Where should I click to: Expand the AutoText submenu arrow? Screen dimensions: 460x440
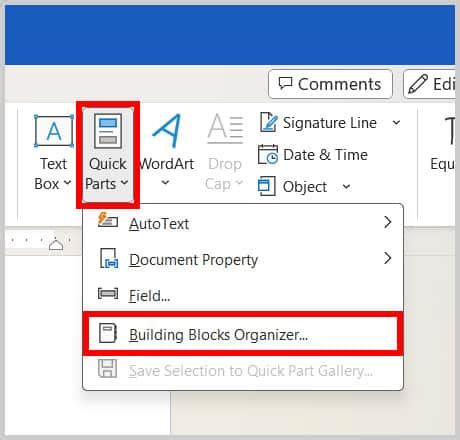[x=387, y=222]
